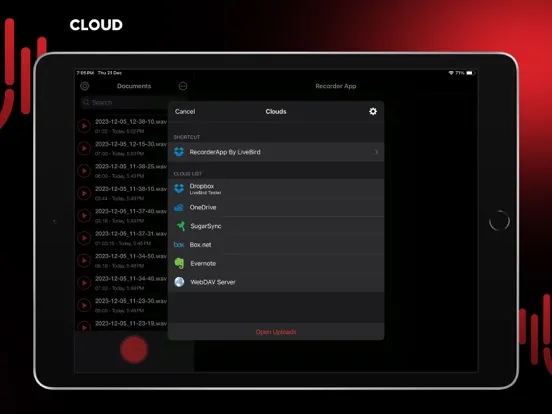552x414 pixels.
Task: Select file name 2023-12-05_12-15-30.wav
Action: 131,144
